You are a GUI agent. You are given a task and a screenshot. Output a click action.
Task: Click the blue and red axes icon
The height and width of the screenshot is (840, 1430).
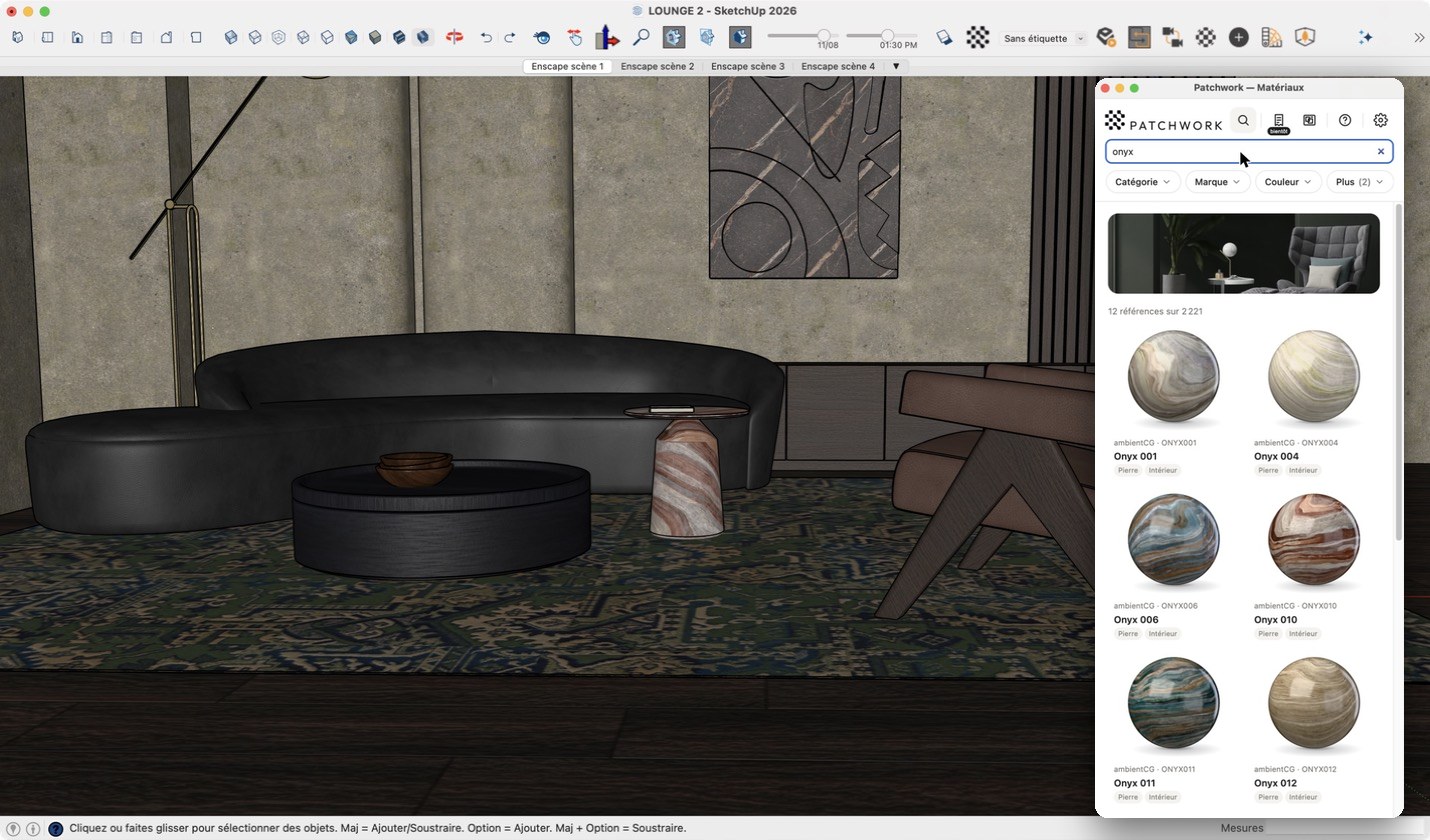607,37
